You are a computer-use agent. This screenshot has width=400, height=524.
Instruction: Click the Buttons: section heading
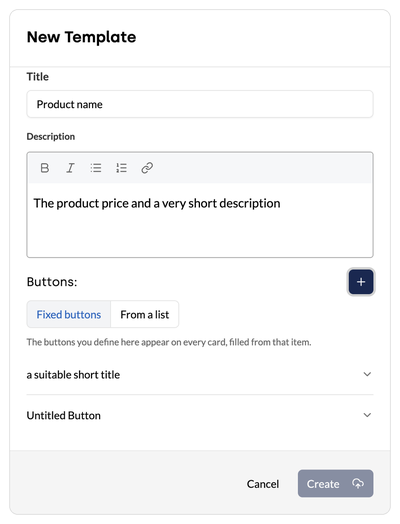(52, 282)
